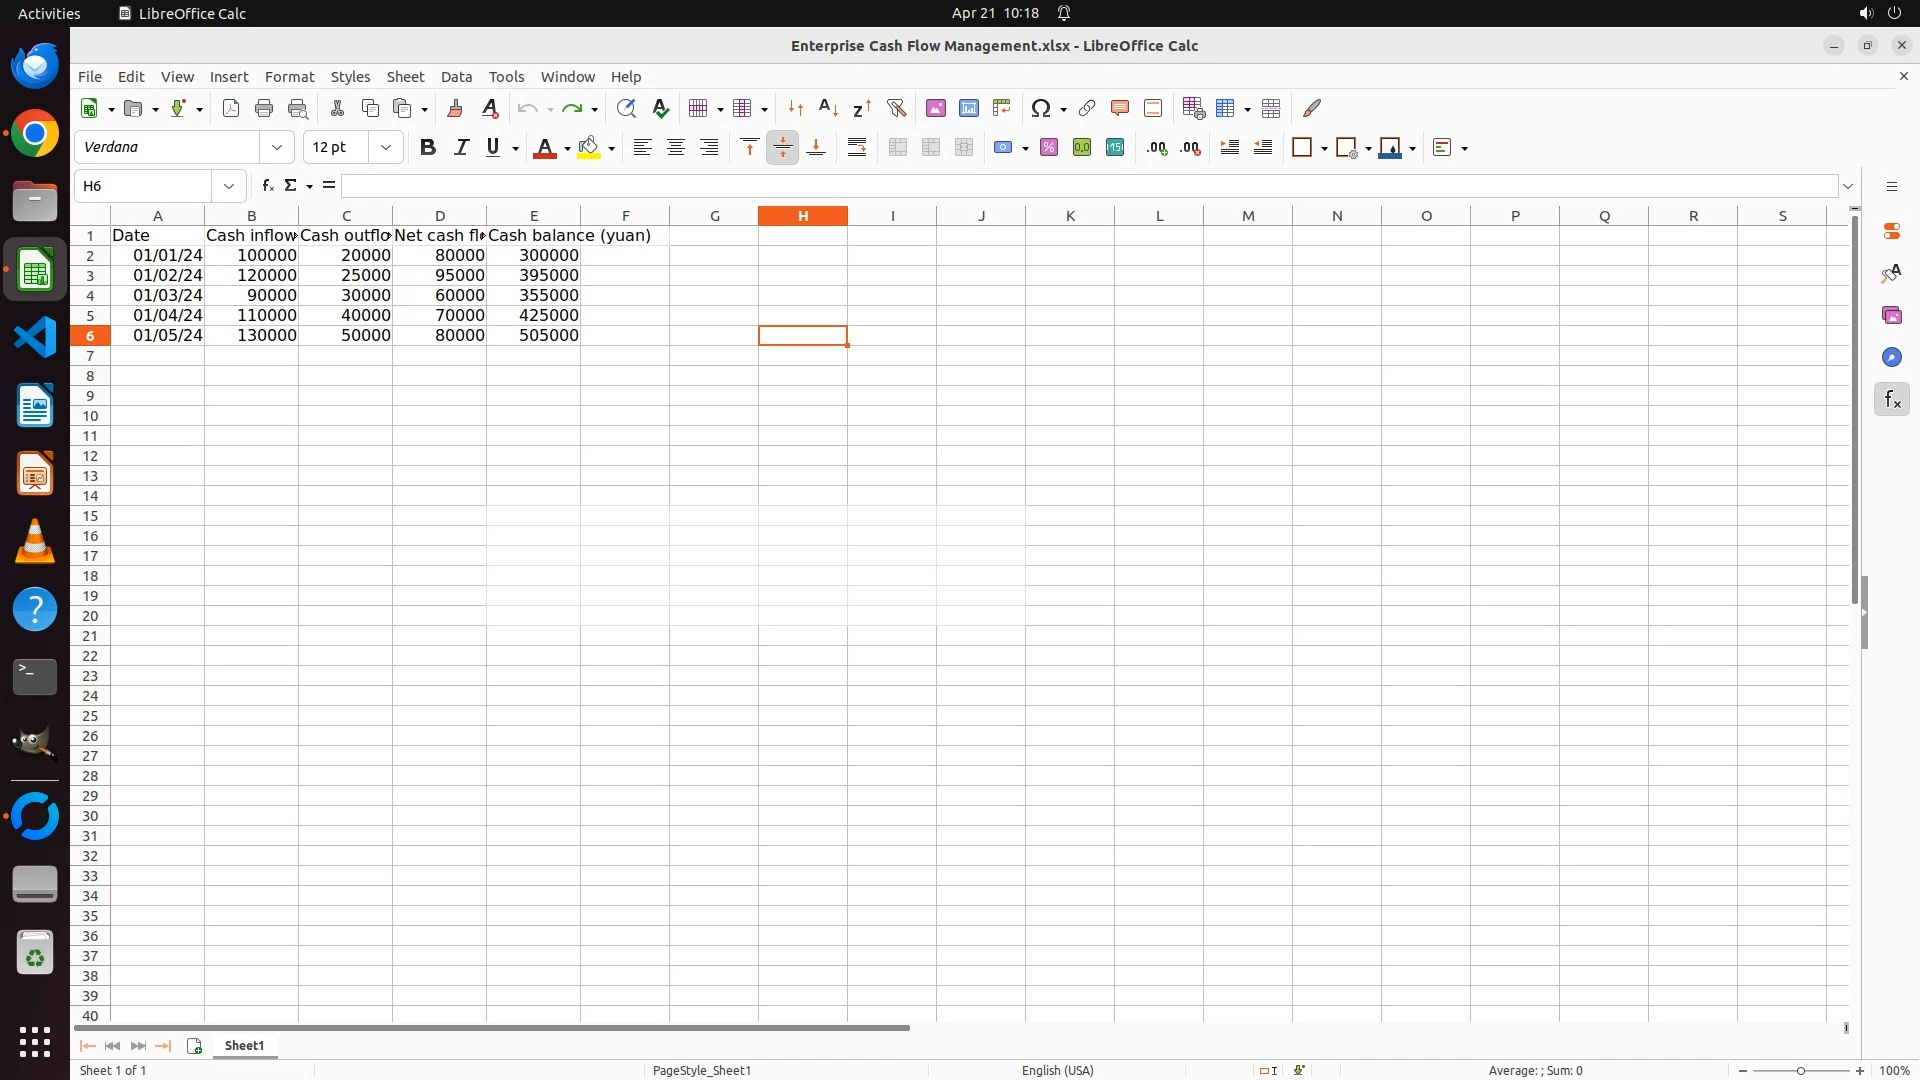Click the Clone Formatting paintbrush icon
1920x1080 pixels.
tap(455, 108)
